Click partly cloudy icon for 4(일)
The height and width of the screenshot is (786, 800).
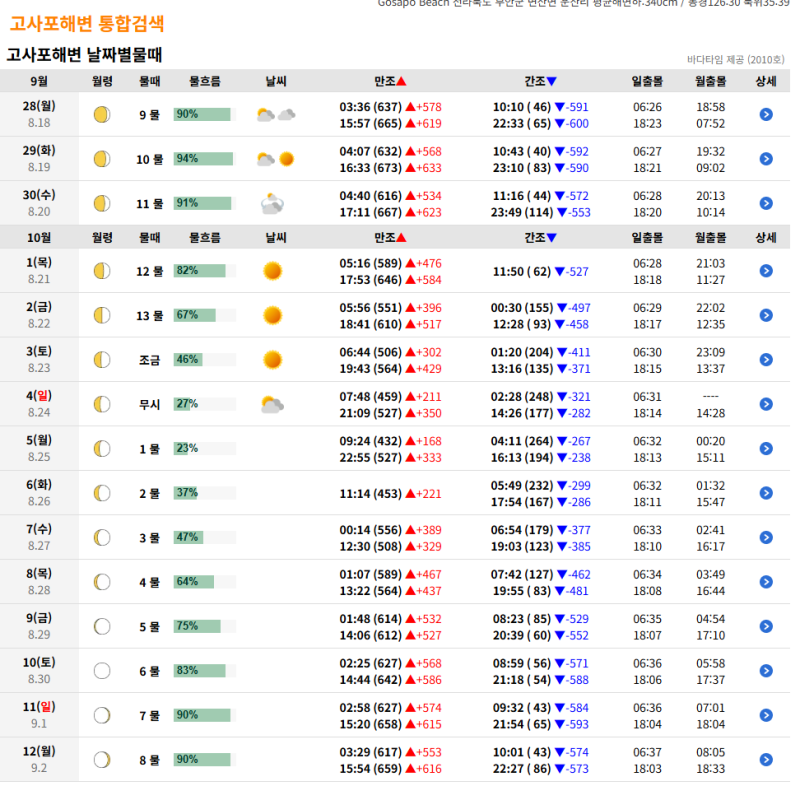272,404
